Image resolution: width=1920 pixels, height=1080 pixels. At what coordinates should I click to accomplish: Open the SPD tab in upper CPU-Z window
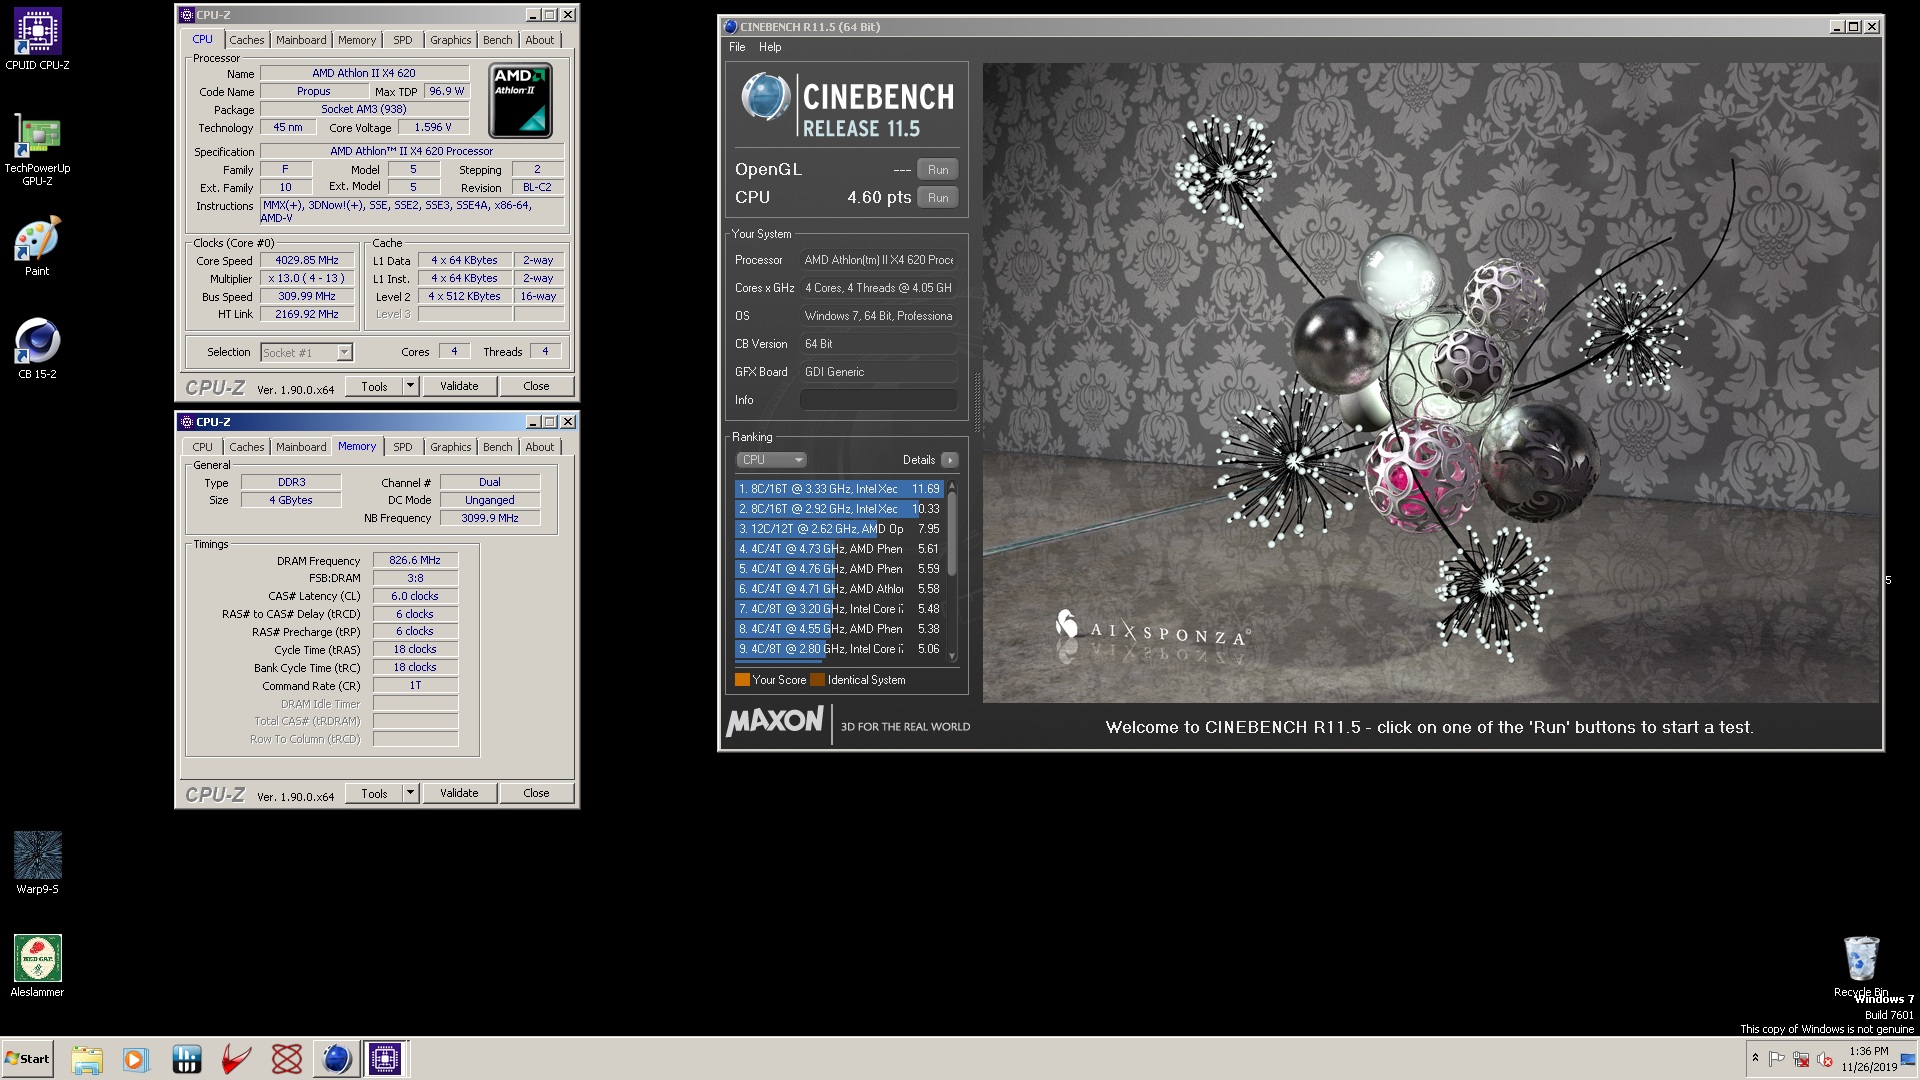coord(403,40)
